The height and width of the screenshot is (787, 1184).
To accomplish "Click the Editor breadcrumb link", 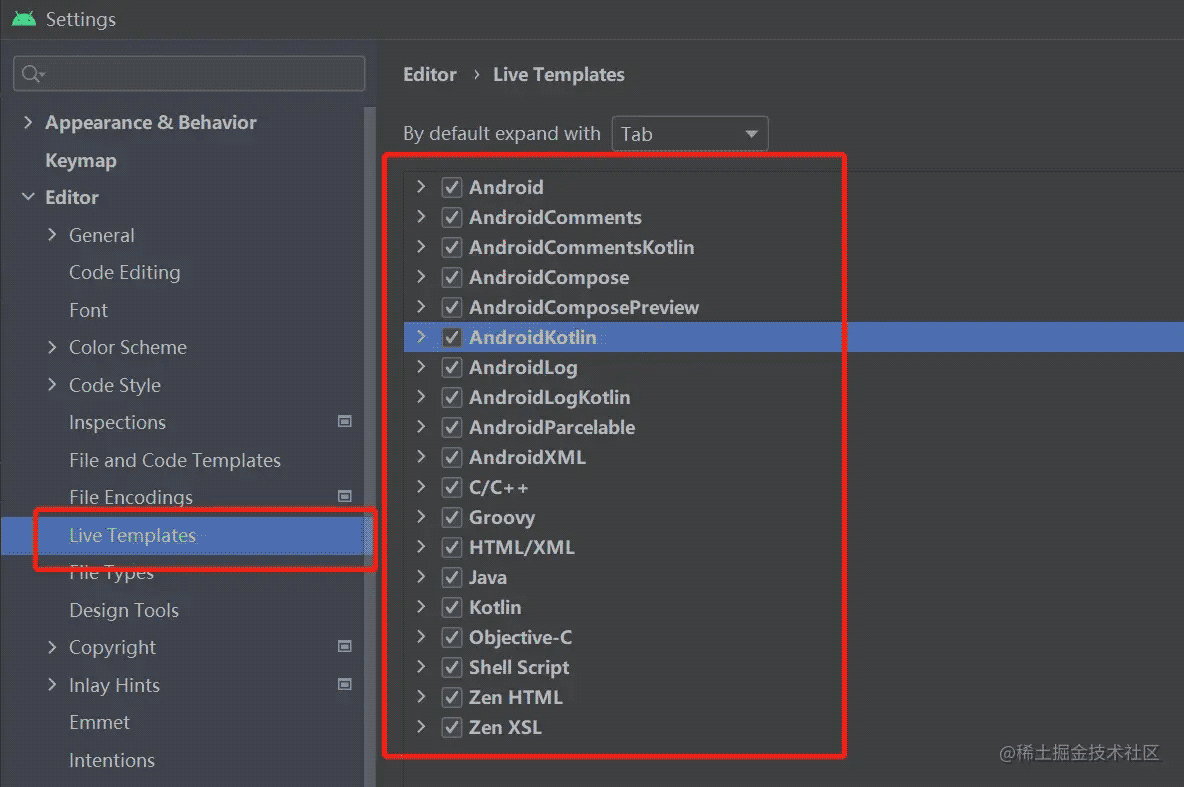I will point(430,75).
